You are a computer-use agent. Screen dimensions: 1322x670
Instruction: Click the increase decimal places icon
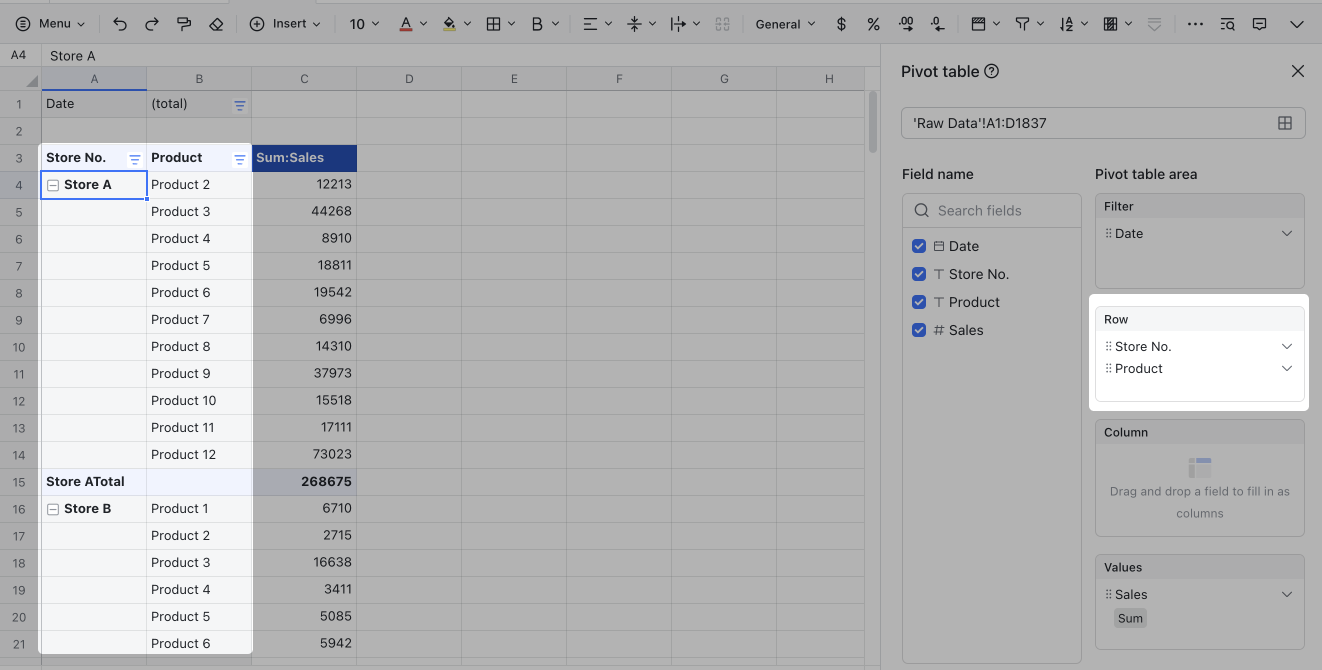coord(906,23)
